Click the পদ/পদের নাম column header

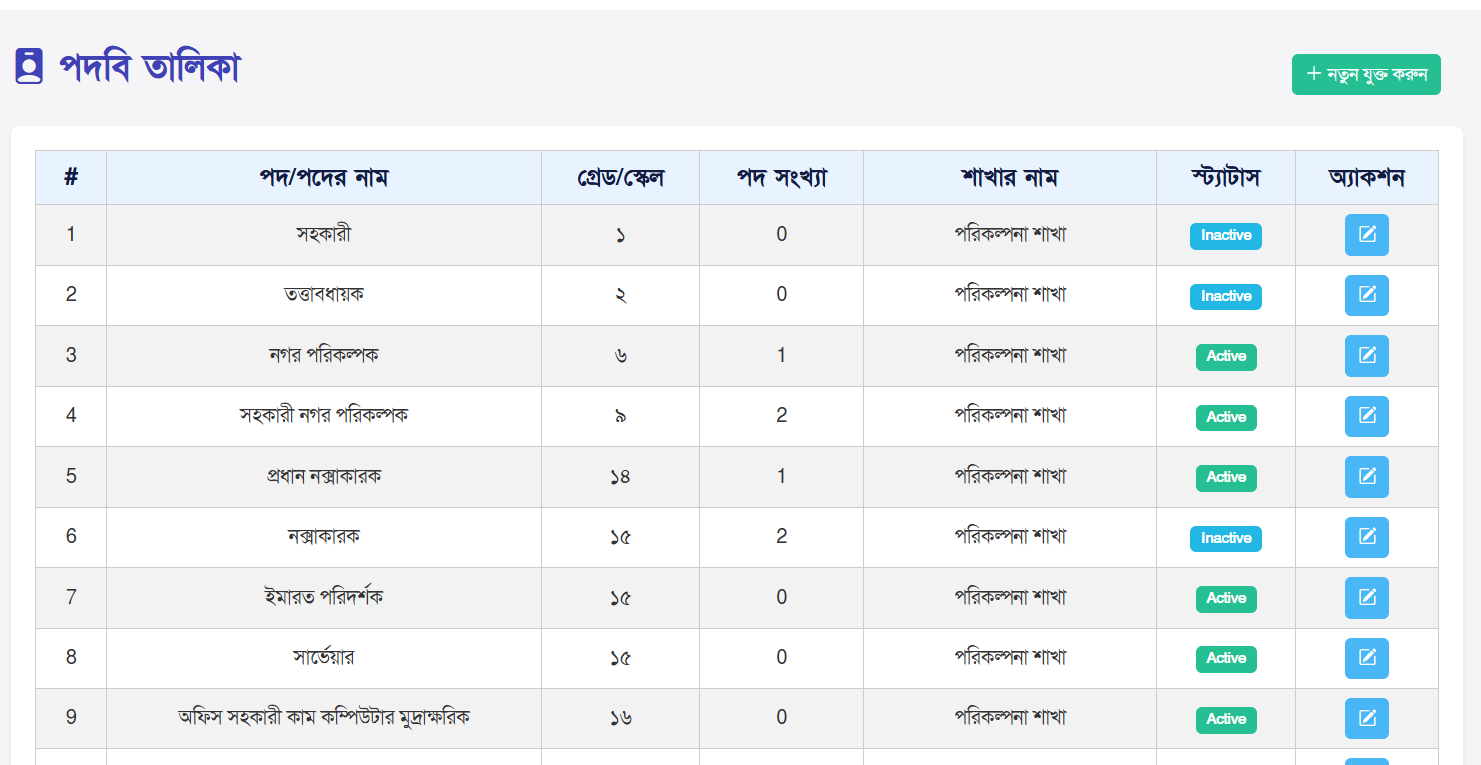point(323,178)
